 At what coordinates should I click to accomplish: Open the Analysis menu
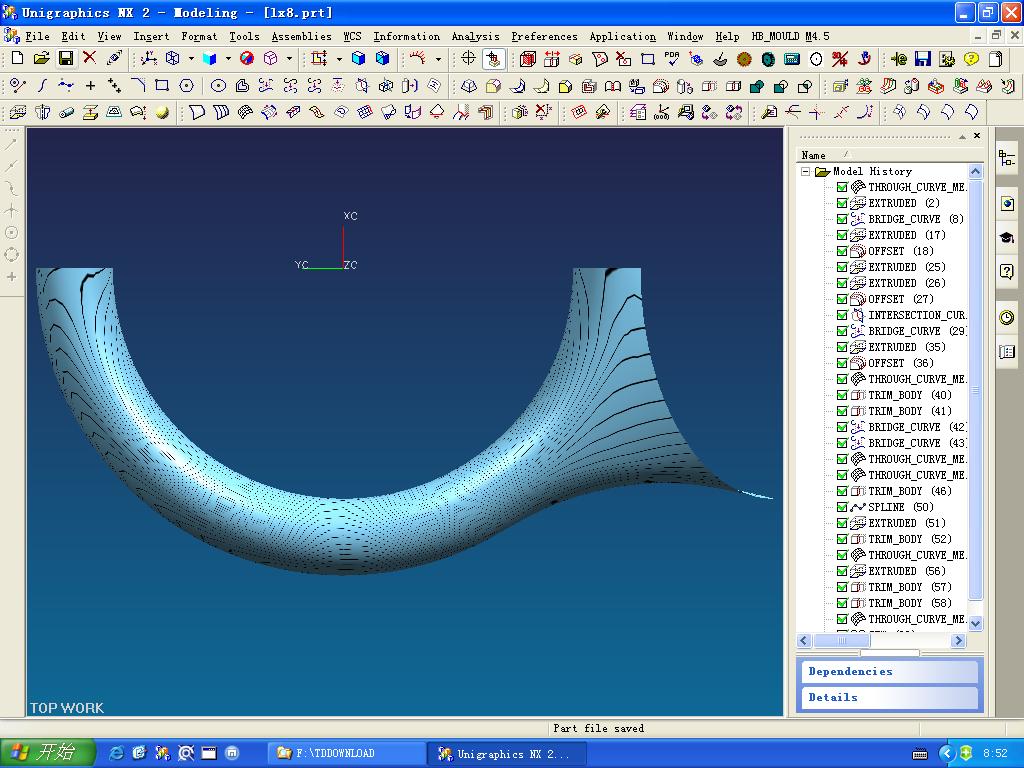click(x=475, y=36)
